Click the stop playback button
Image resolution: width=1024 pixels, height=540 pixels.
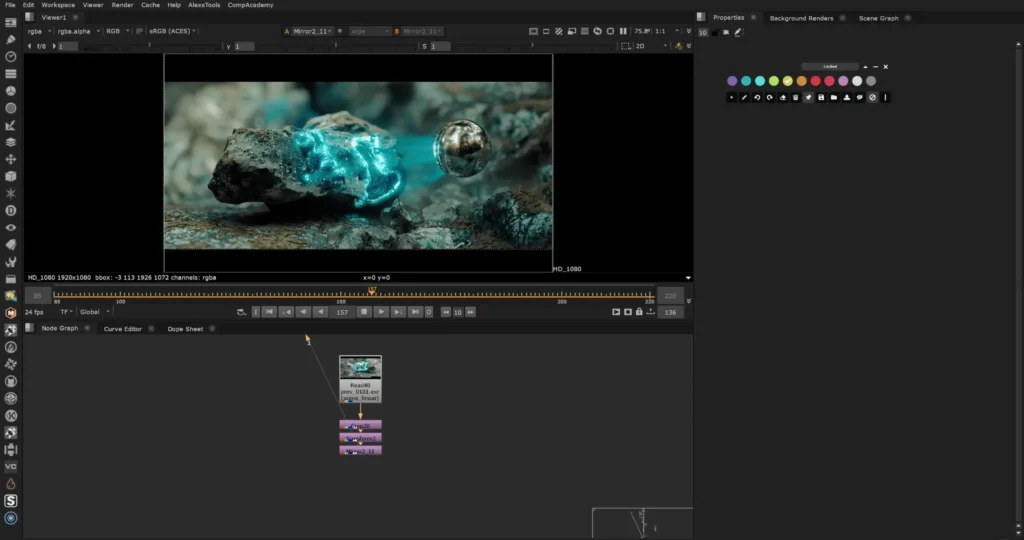tap(364, 312)
